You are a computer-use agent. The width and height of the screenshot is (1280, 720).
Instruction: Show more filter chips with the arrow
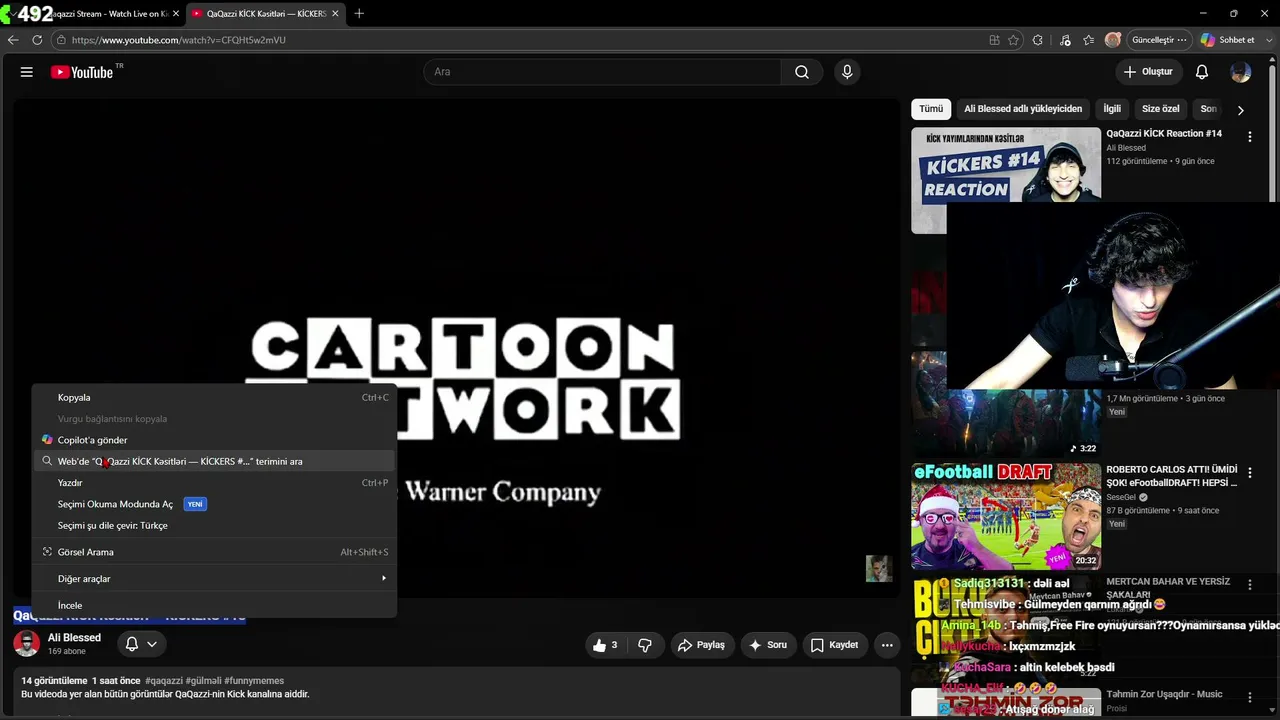(1241, 110)
